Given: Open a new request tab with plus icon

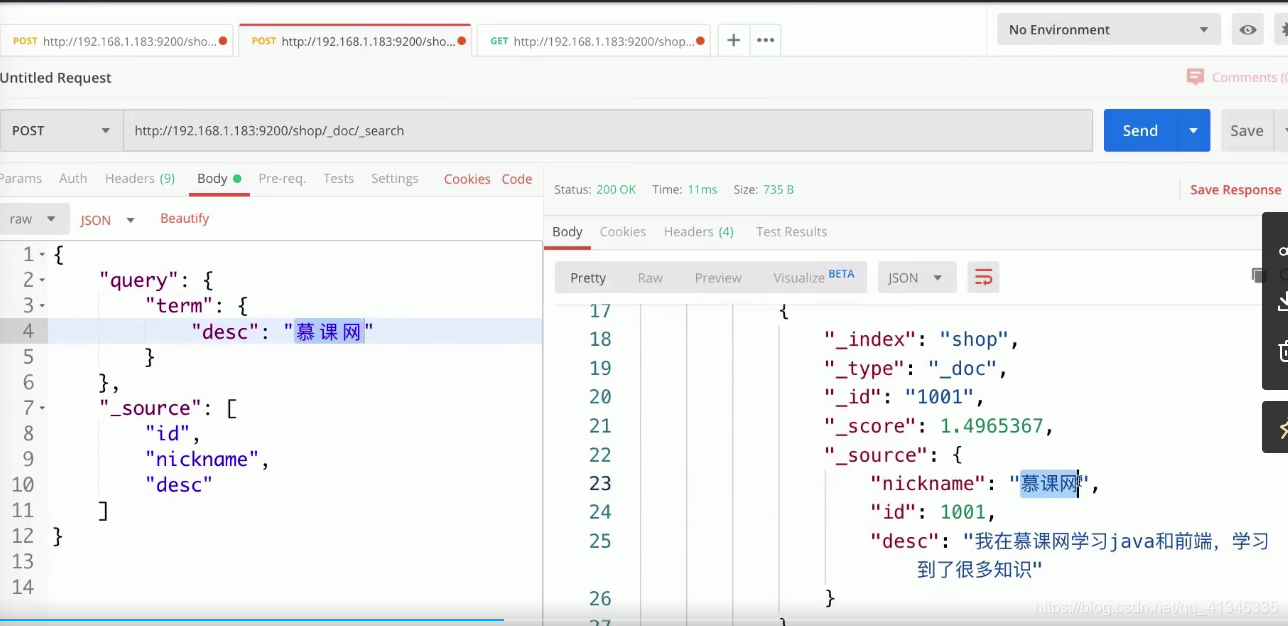Looking at the screenshot, I should (x=733, y=40).
